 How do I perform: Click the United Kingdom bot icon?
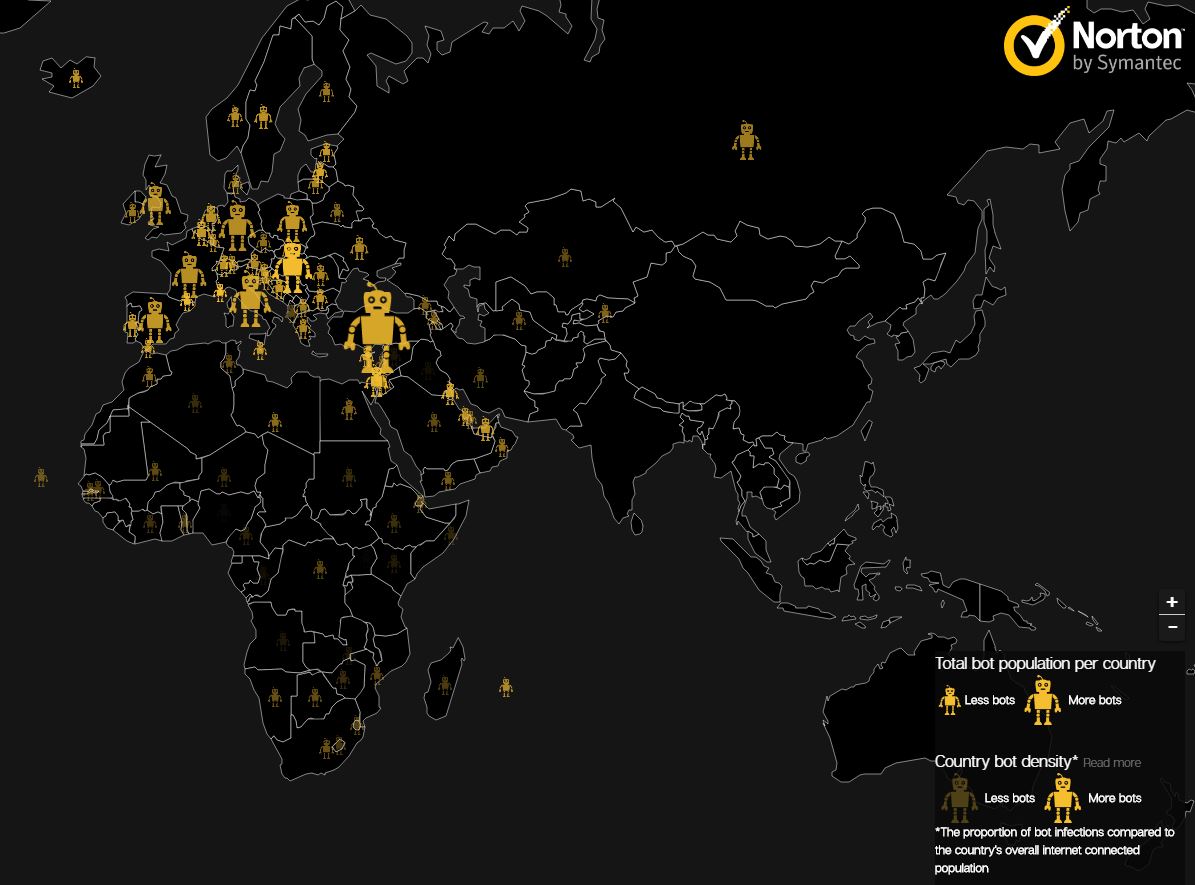pyautogui.click(x=155, y=204)
